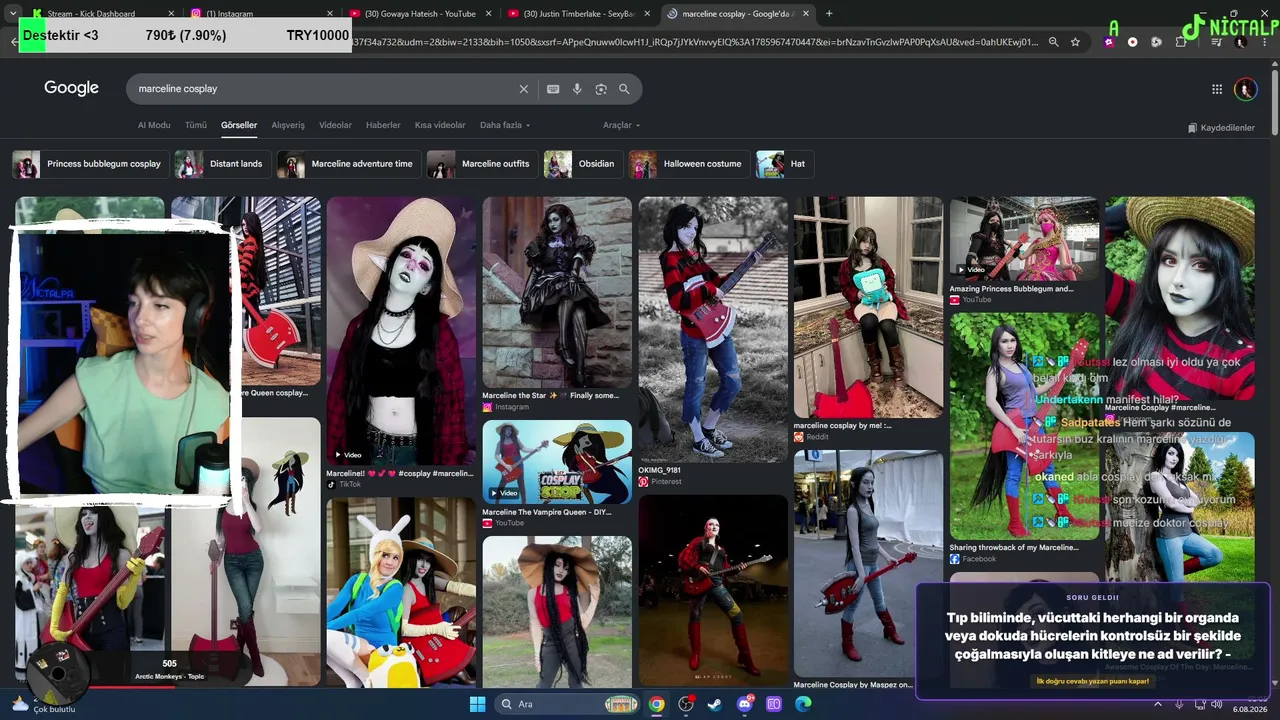Open the Sharing throwback Facebook image
The width and height of the screenshot is (1280, 720).
click(x=1024, y=427)
